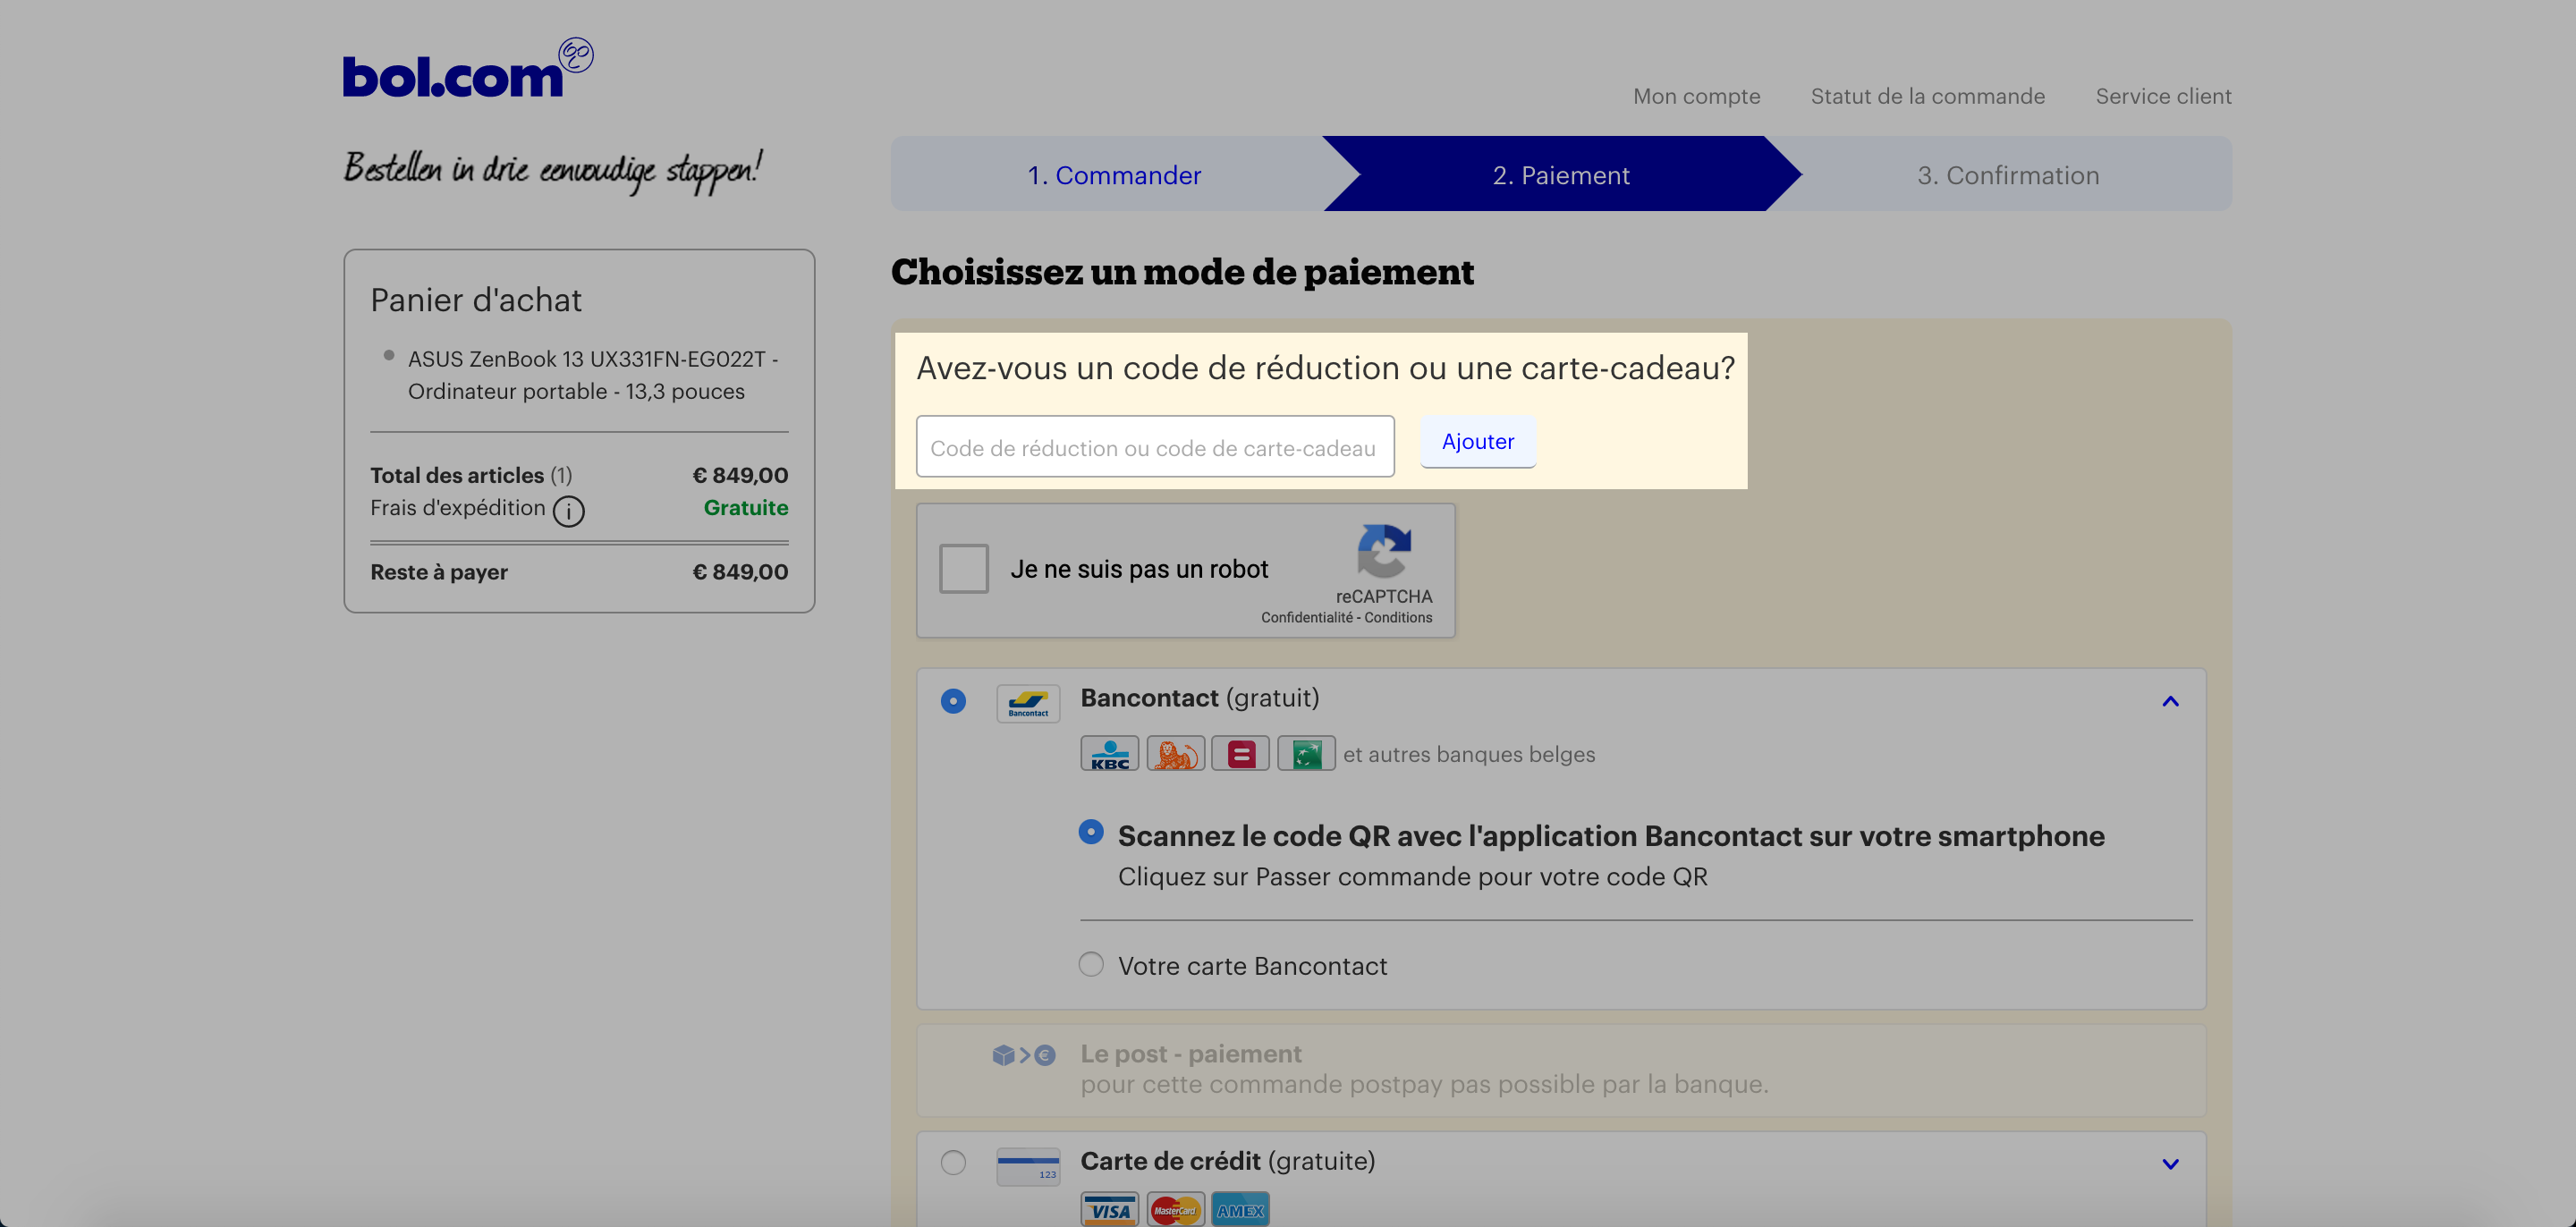Click the Belfius bank icon
Viewport: 2576px width, 1227px height.
(1240, 753)
